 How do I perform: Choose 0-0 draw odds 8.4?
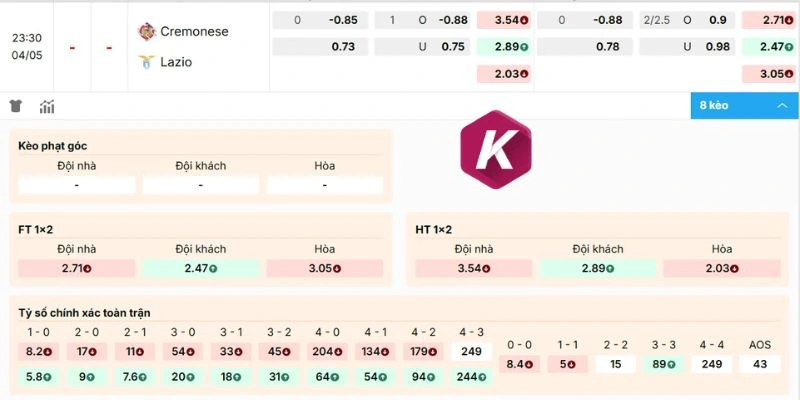tap(519, 364)
